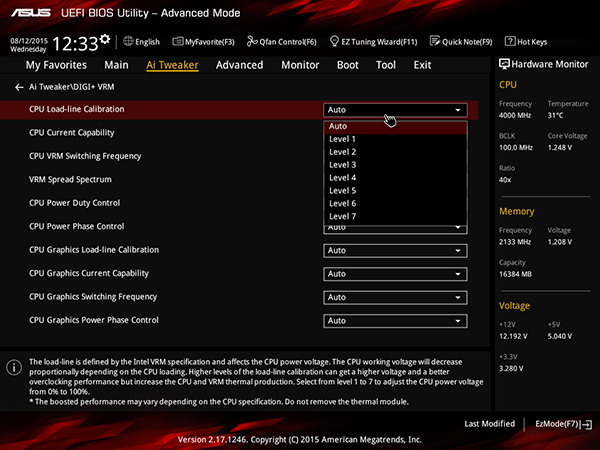This screenshot has width=600, height=450.
Task: Click the 4000 MHz CPU frequency value
Action: click(x=515, y=115)
